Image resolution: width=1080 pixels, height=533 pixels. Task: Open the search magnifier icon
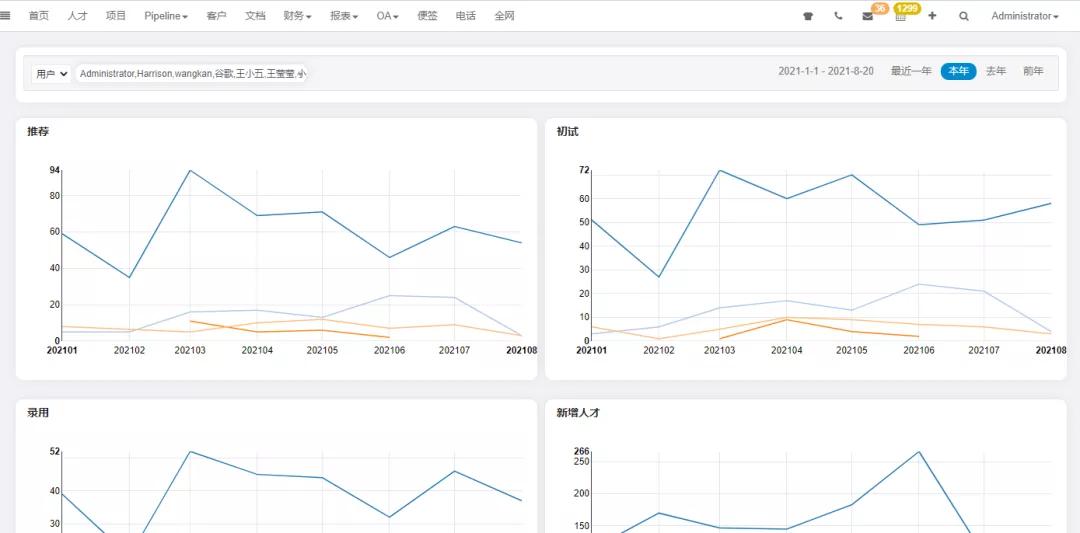pyautogui.click(x=964, y=17)
